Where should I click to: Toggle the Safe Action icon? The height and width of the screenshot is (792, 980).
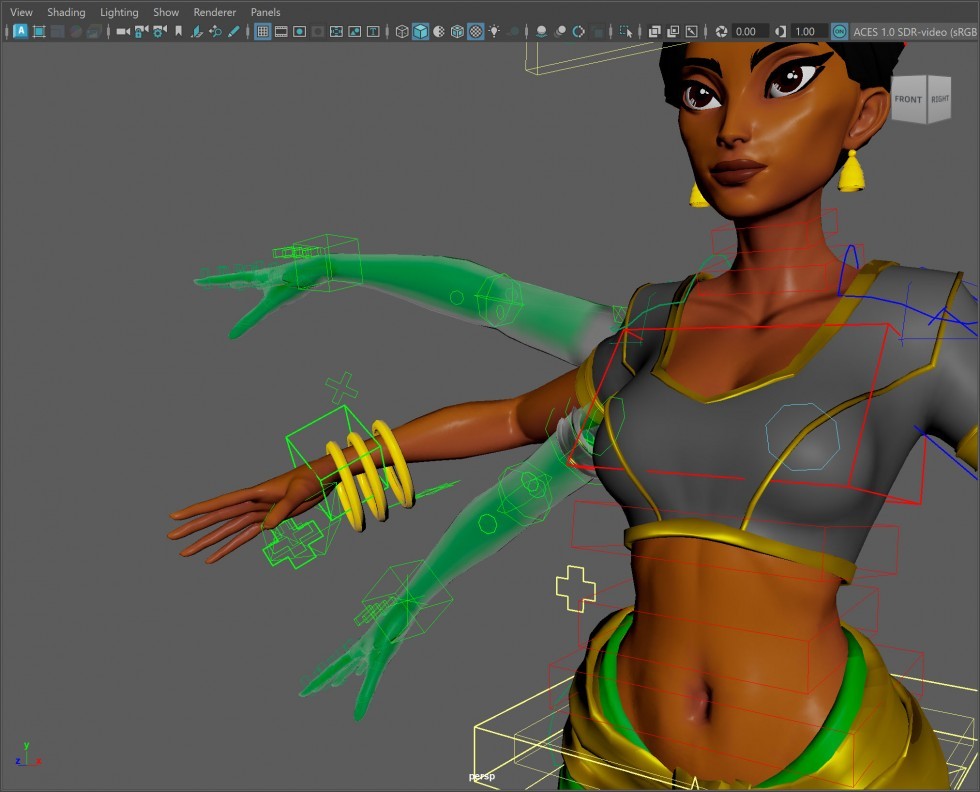[x=354, y=31]
